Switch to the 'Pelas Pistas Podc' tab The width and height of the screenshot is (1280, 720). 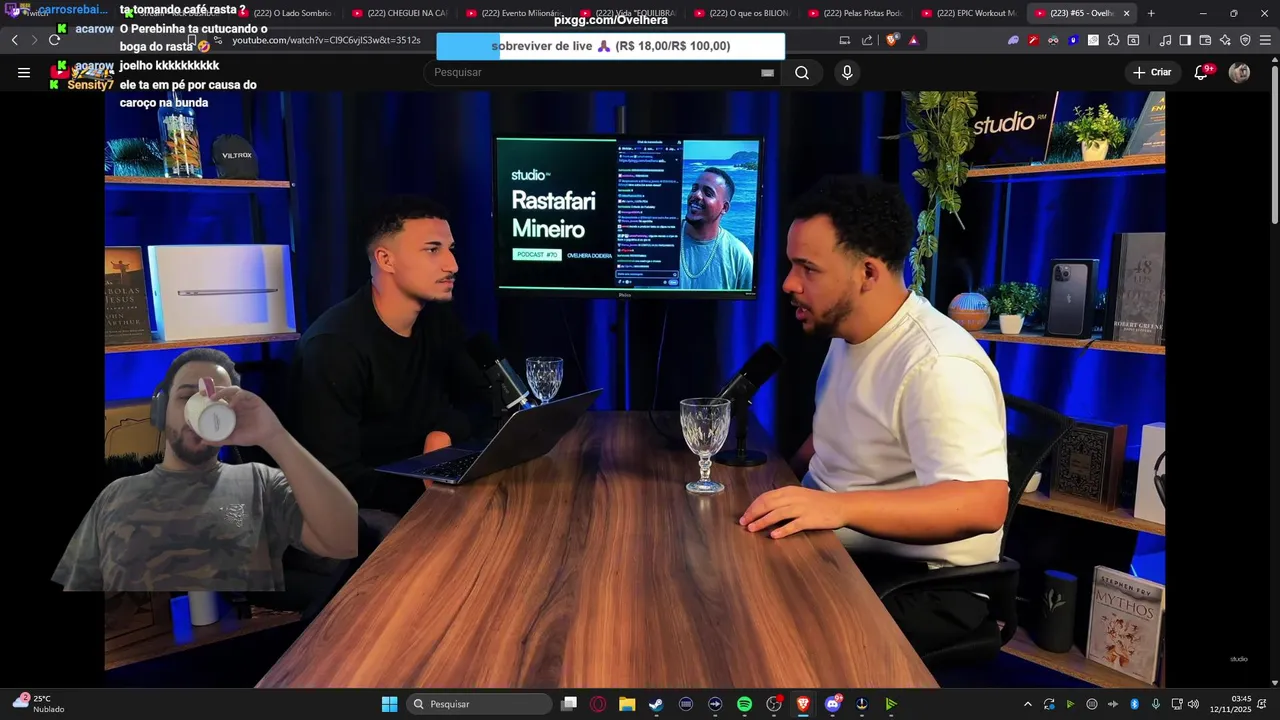(x=855, y=13)
